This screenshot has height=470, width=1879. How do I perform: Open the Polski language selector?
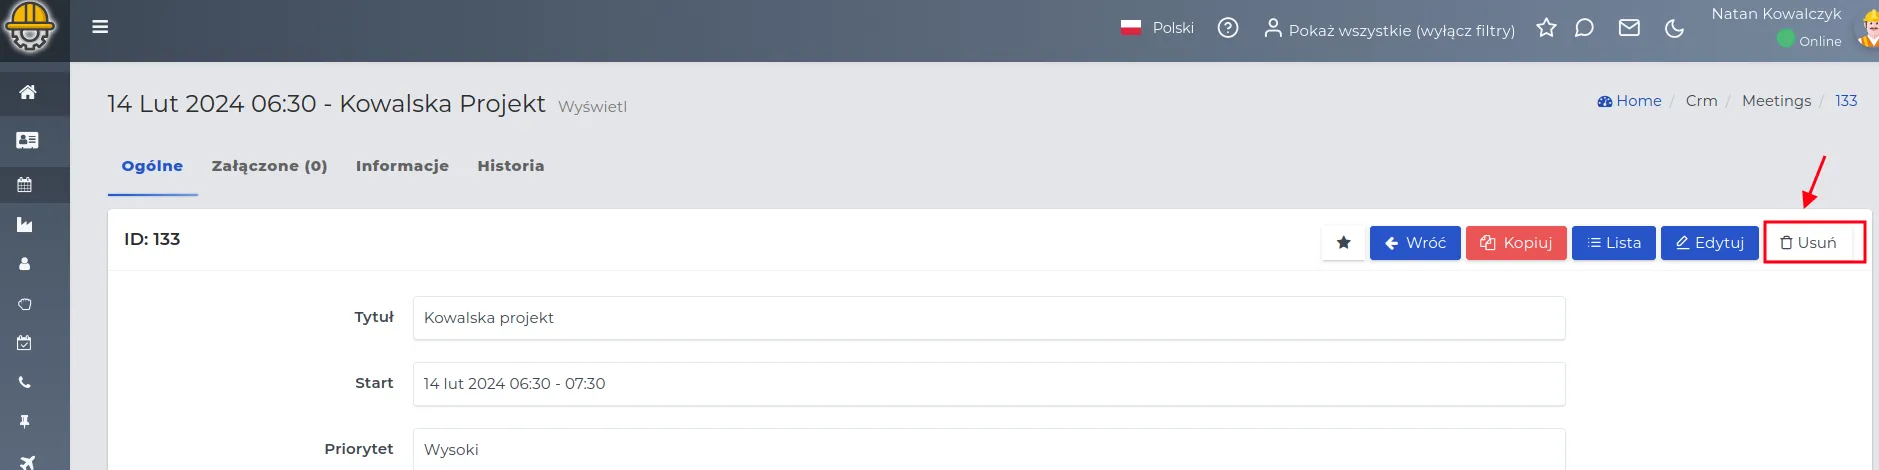pos(1157,28)
